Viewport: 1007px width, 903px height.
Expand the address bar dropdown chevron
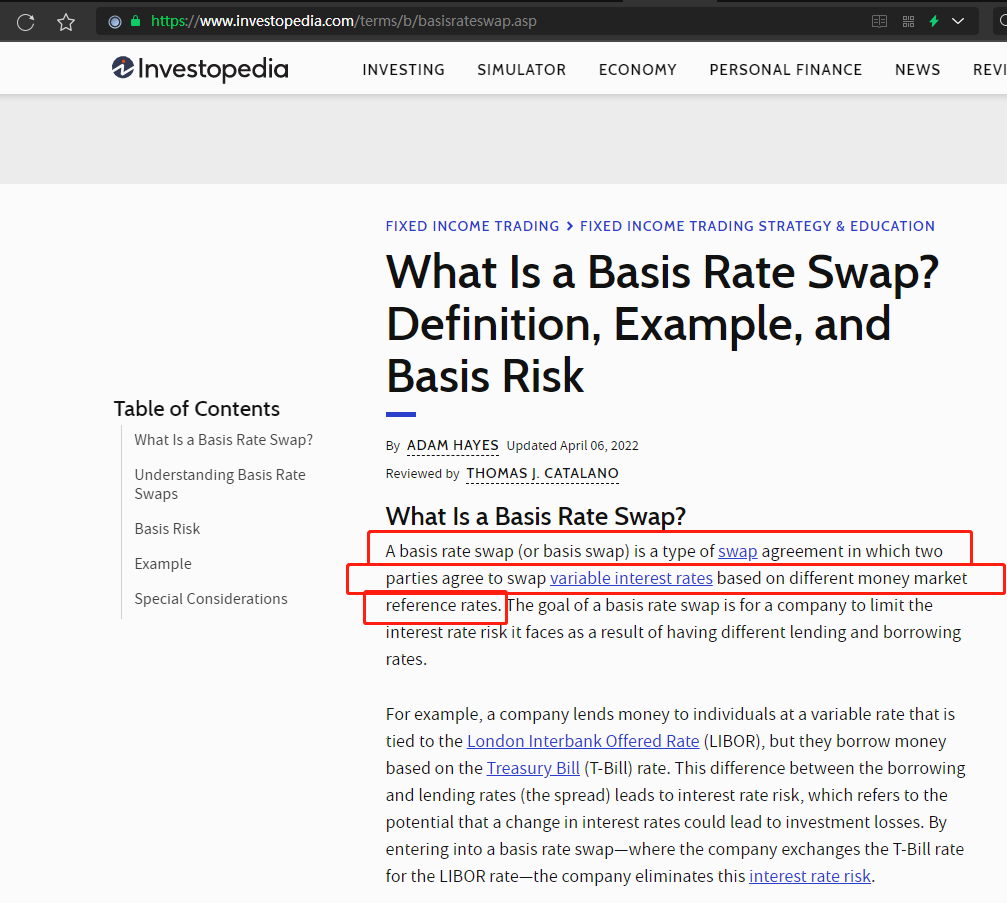(958, 21)
